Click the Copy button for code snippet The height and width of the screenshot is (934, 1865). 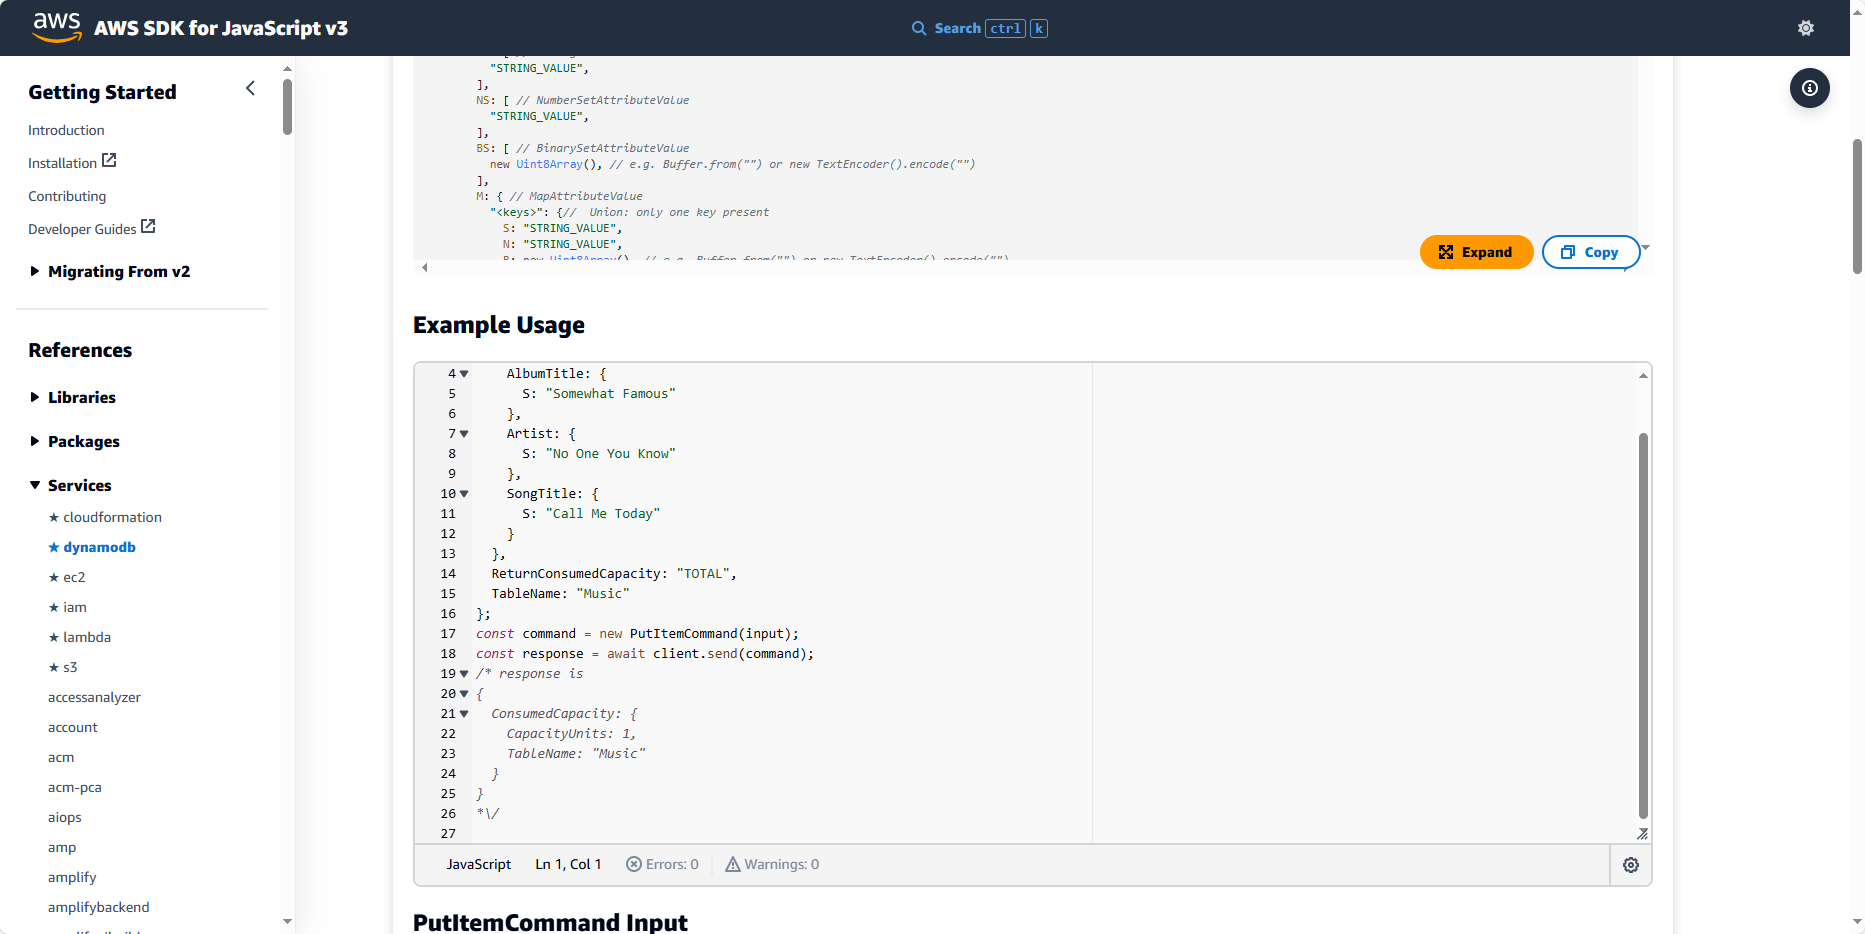click(x=1590, y=253)
